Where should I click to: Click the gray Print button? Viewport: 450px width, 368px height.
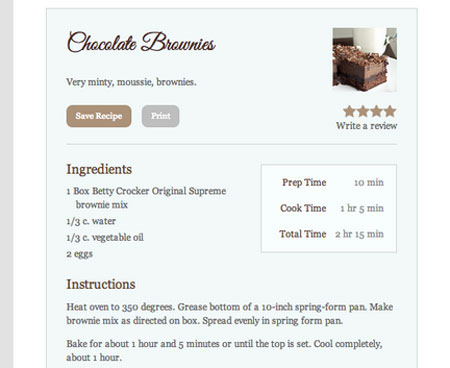(x=160, y=116)
